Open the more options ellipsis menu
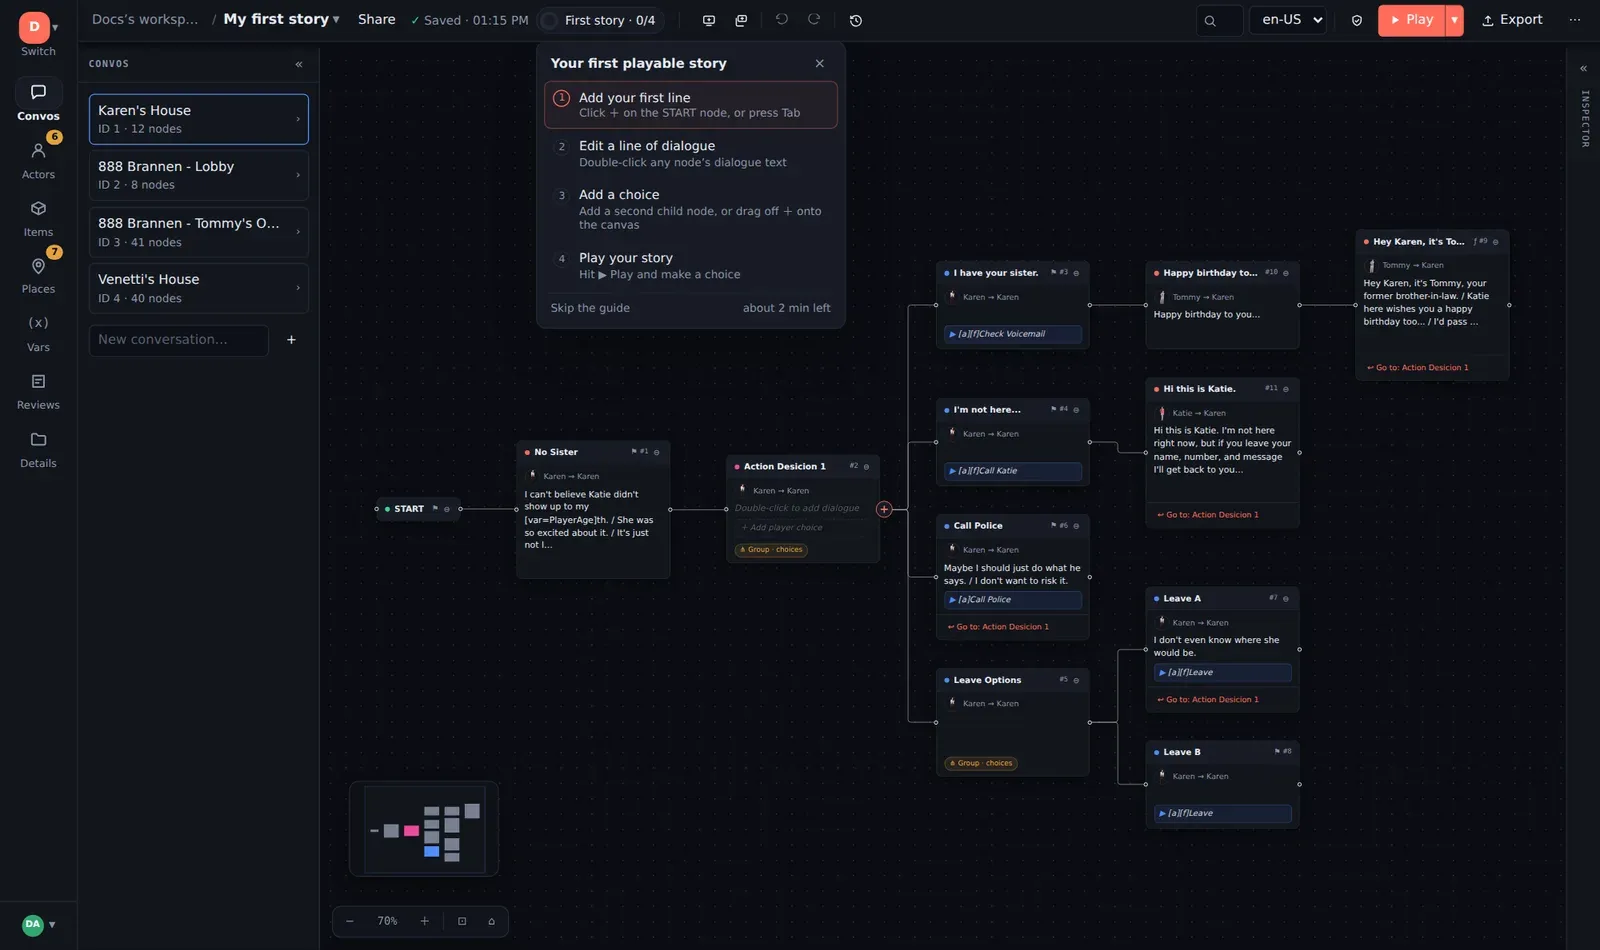Image resolution: width=1600 pixels, height=950 pixels. click(x=1575, y=20)
